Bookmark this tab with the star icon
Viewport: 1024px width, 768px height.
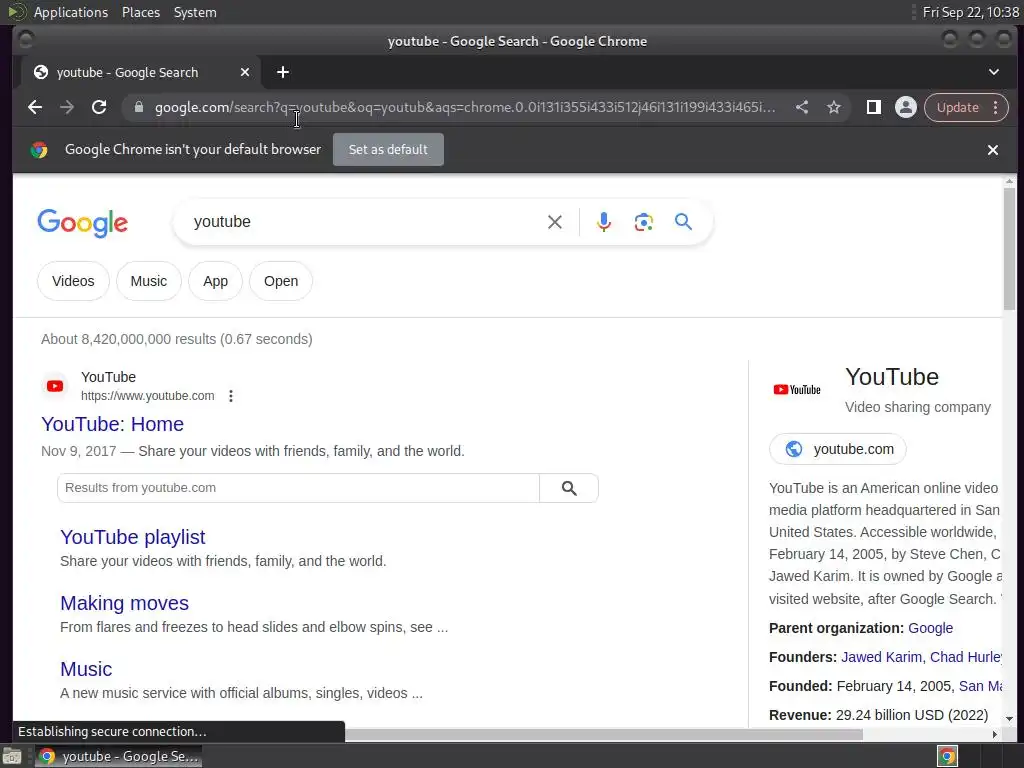click(834, 107)
